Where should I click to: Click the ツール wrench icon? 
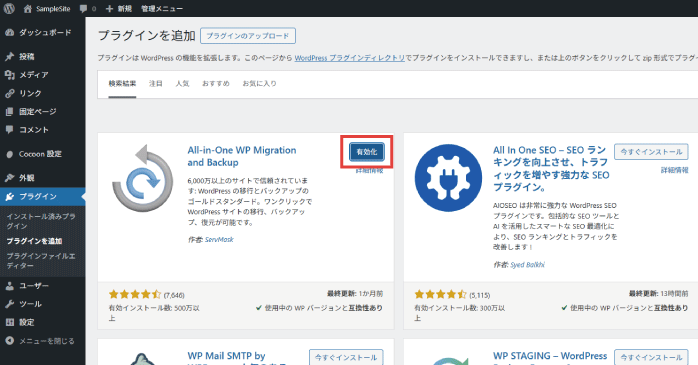point(9,304)
